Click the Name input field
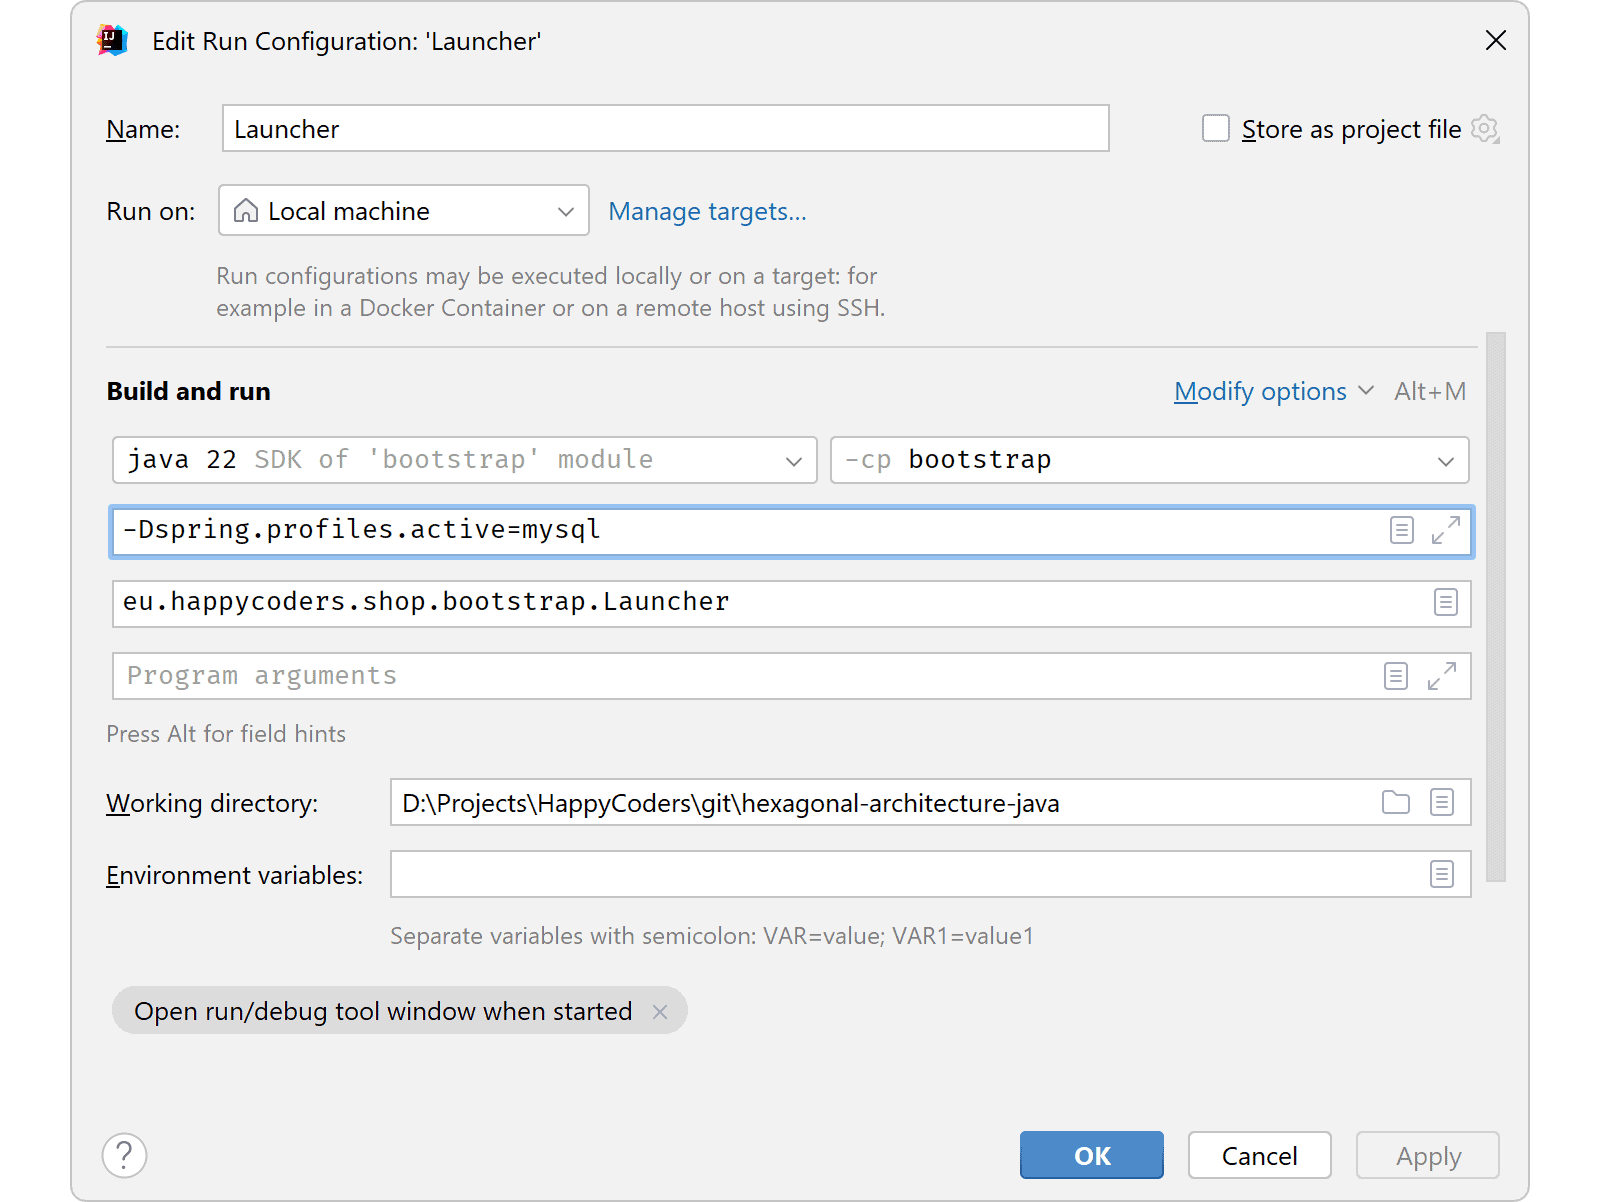Viewport: 1600px width, 1202px height. 665,128
